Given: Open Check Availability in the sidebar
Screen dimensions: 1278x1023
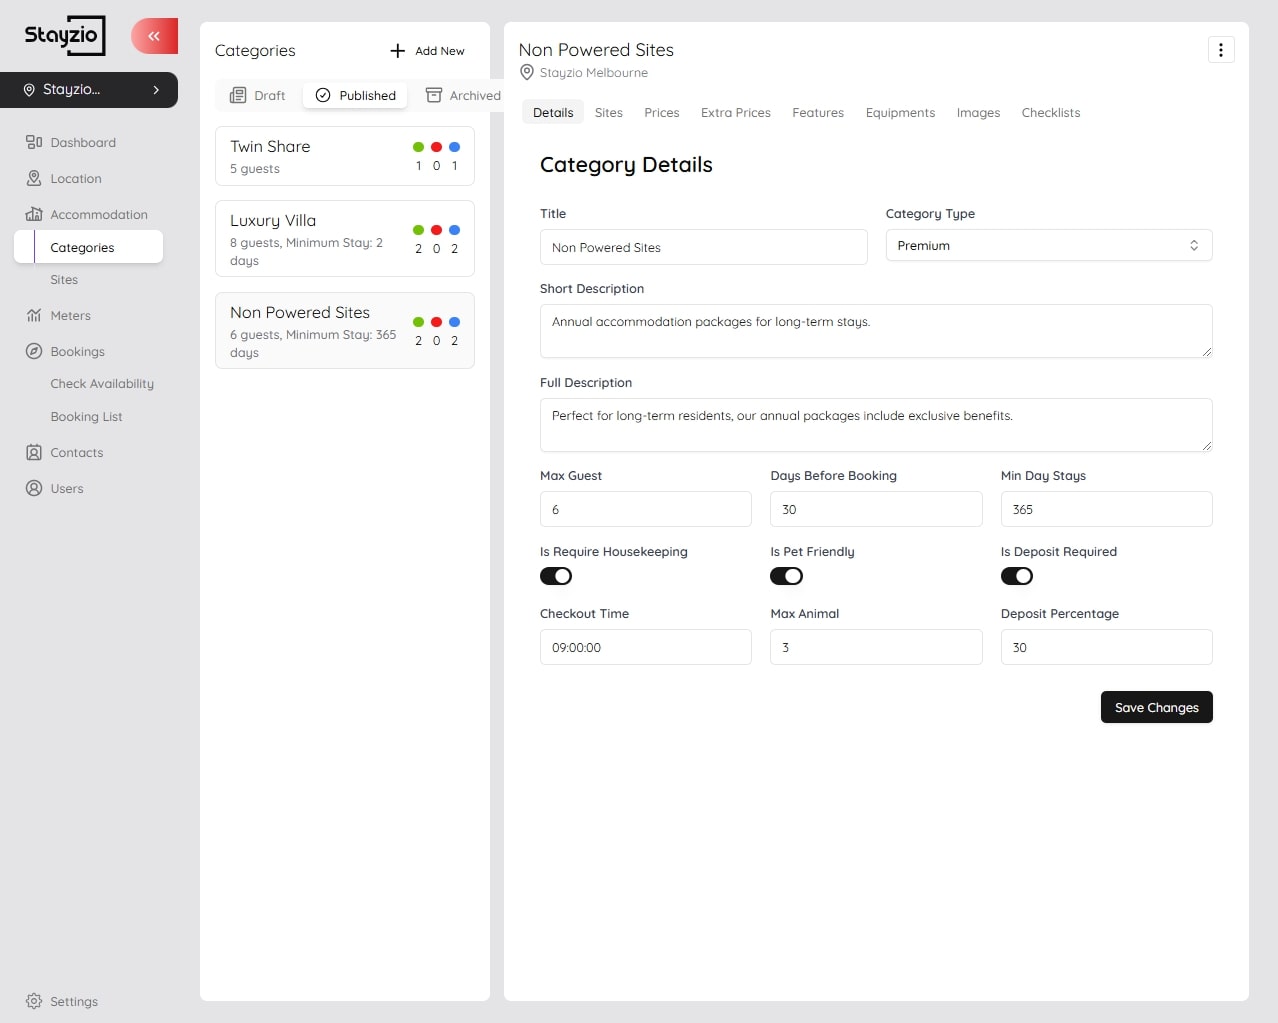Looking at the screenshot, I should click(102, 384).
